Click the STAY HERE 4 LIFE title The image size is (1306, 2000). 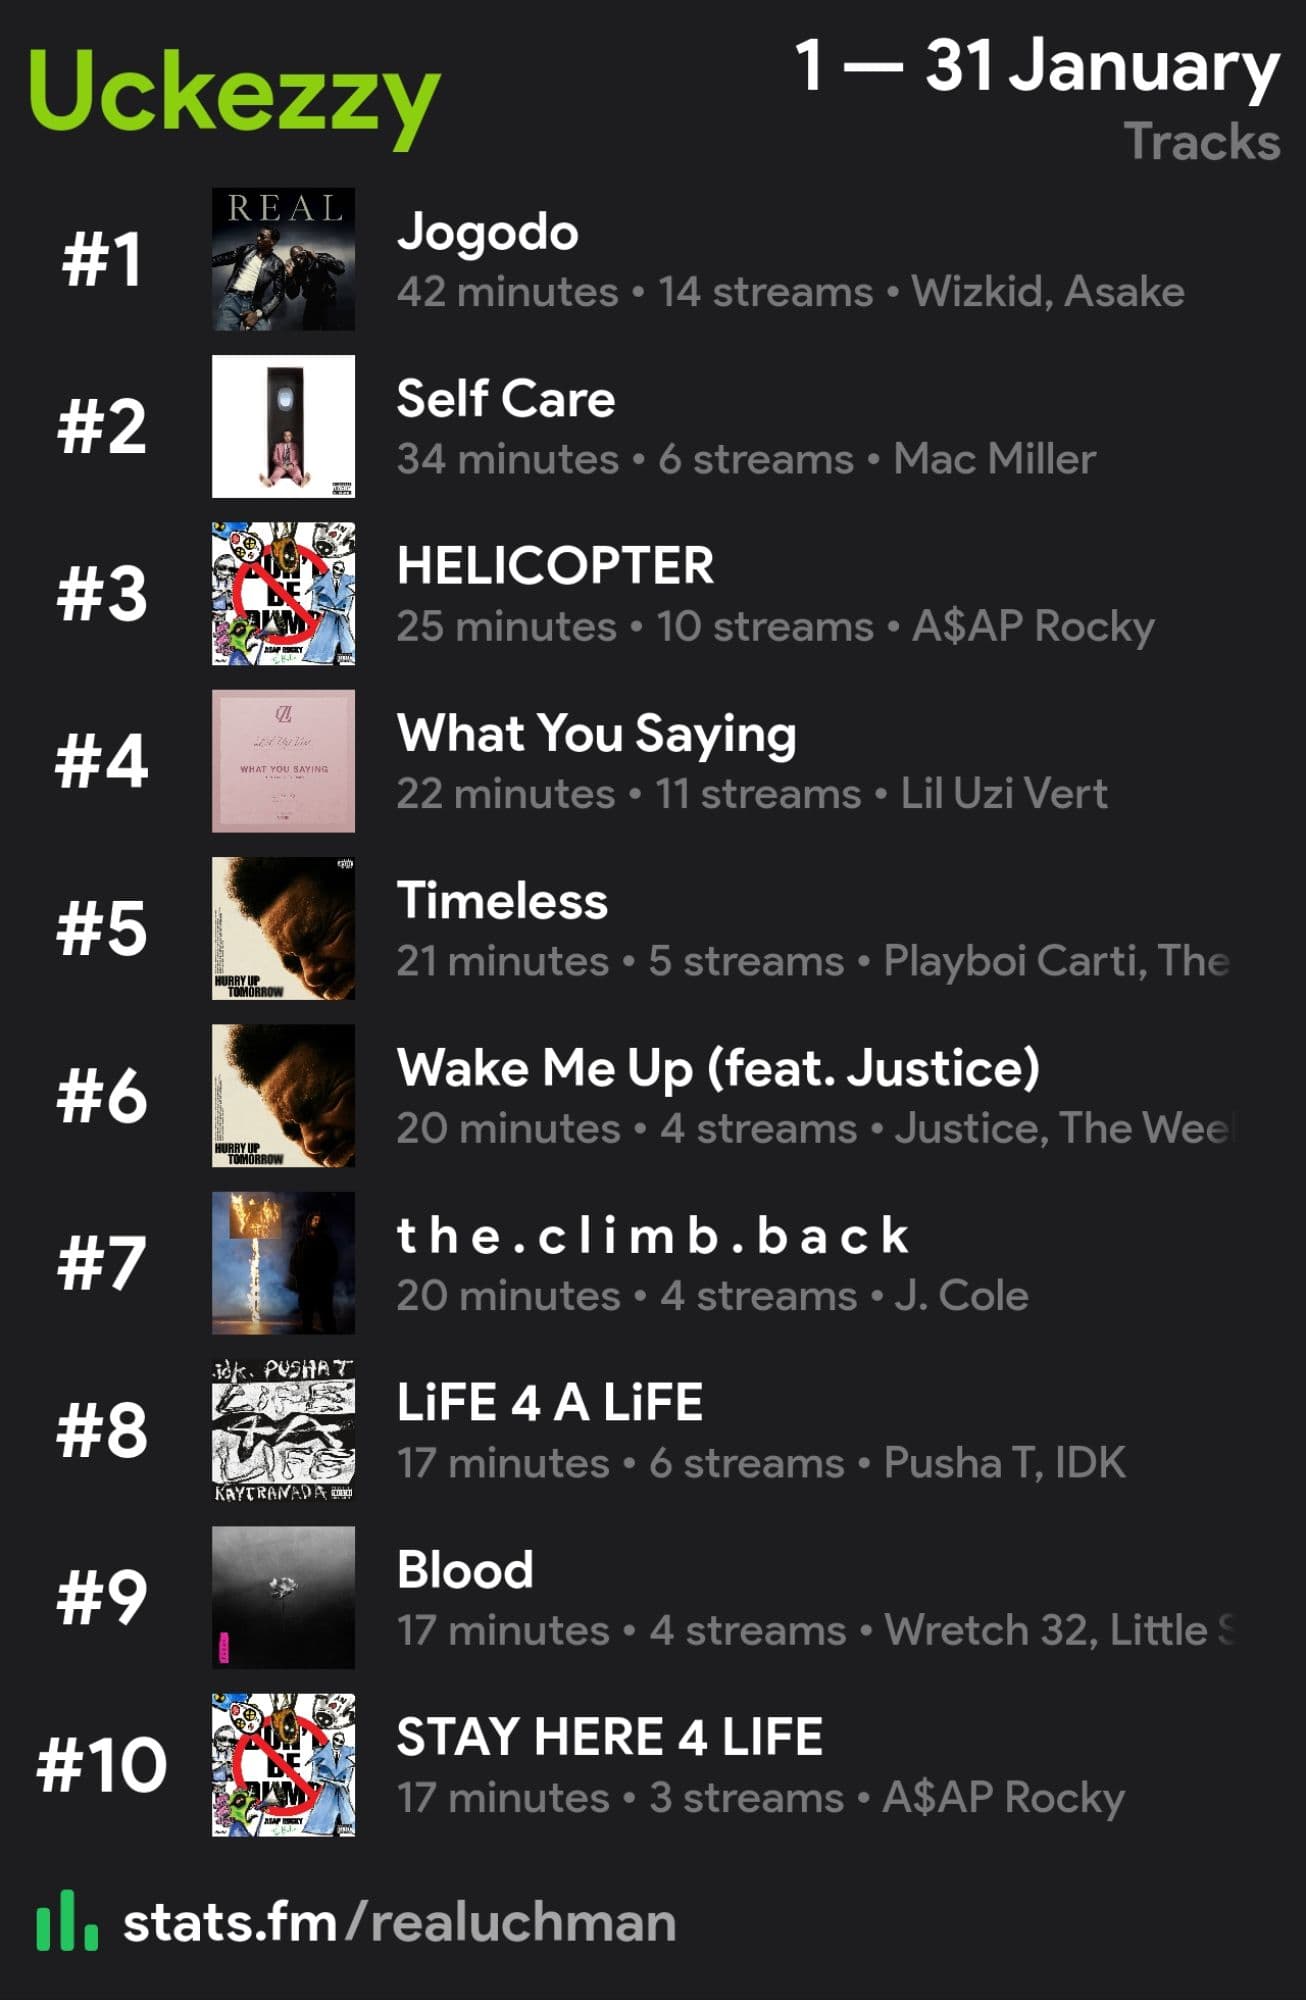click(x=609, y=1737)
